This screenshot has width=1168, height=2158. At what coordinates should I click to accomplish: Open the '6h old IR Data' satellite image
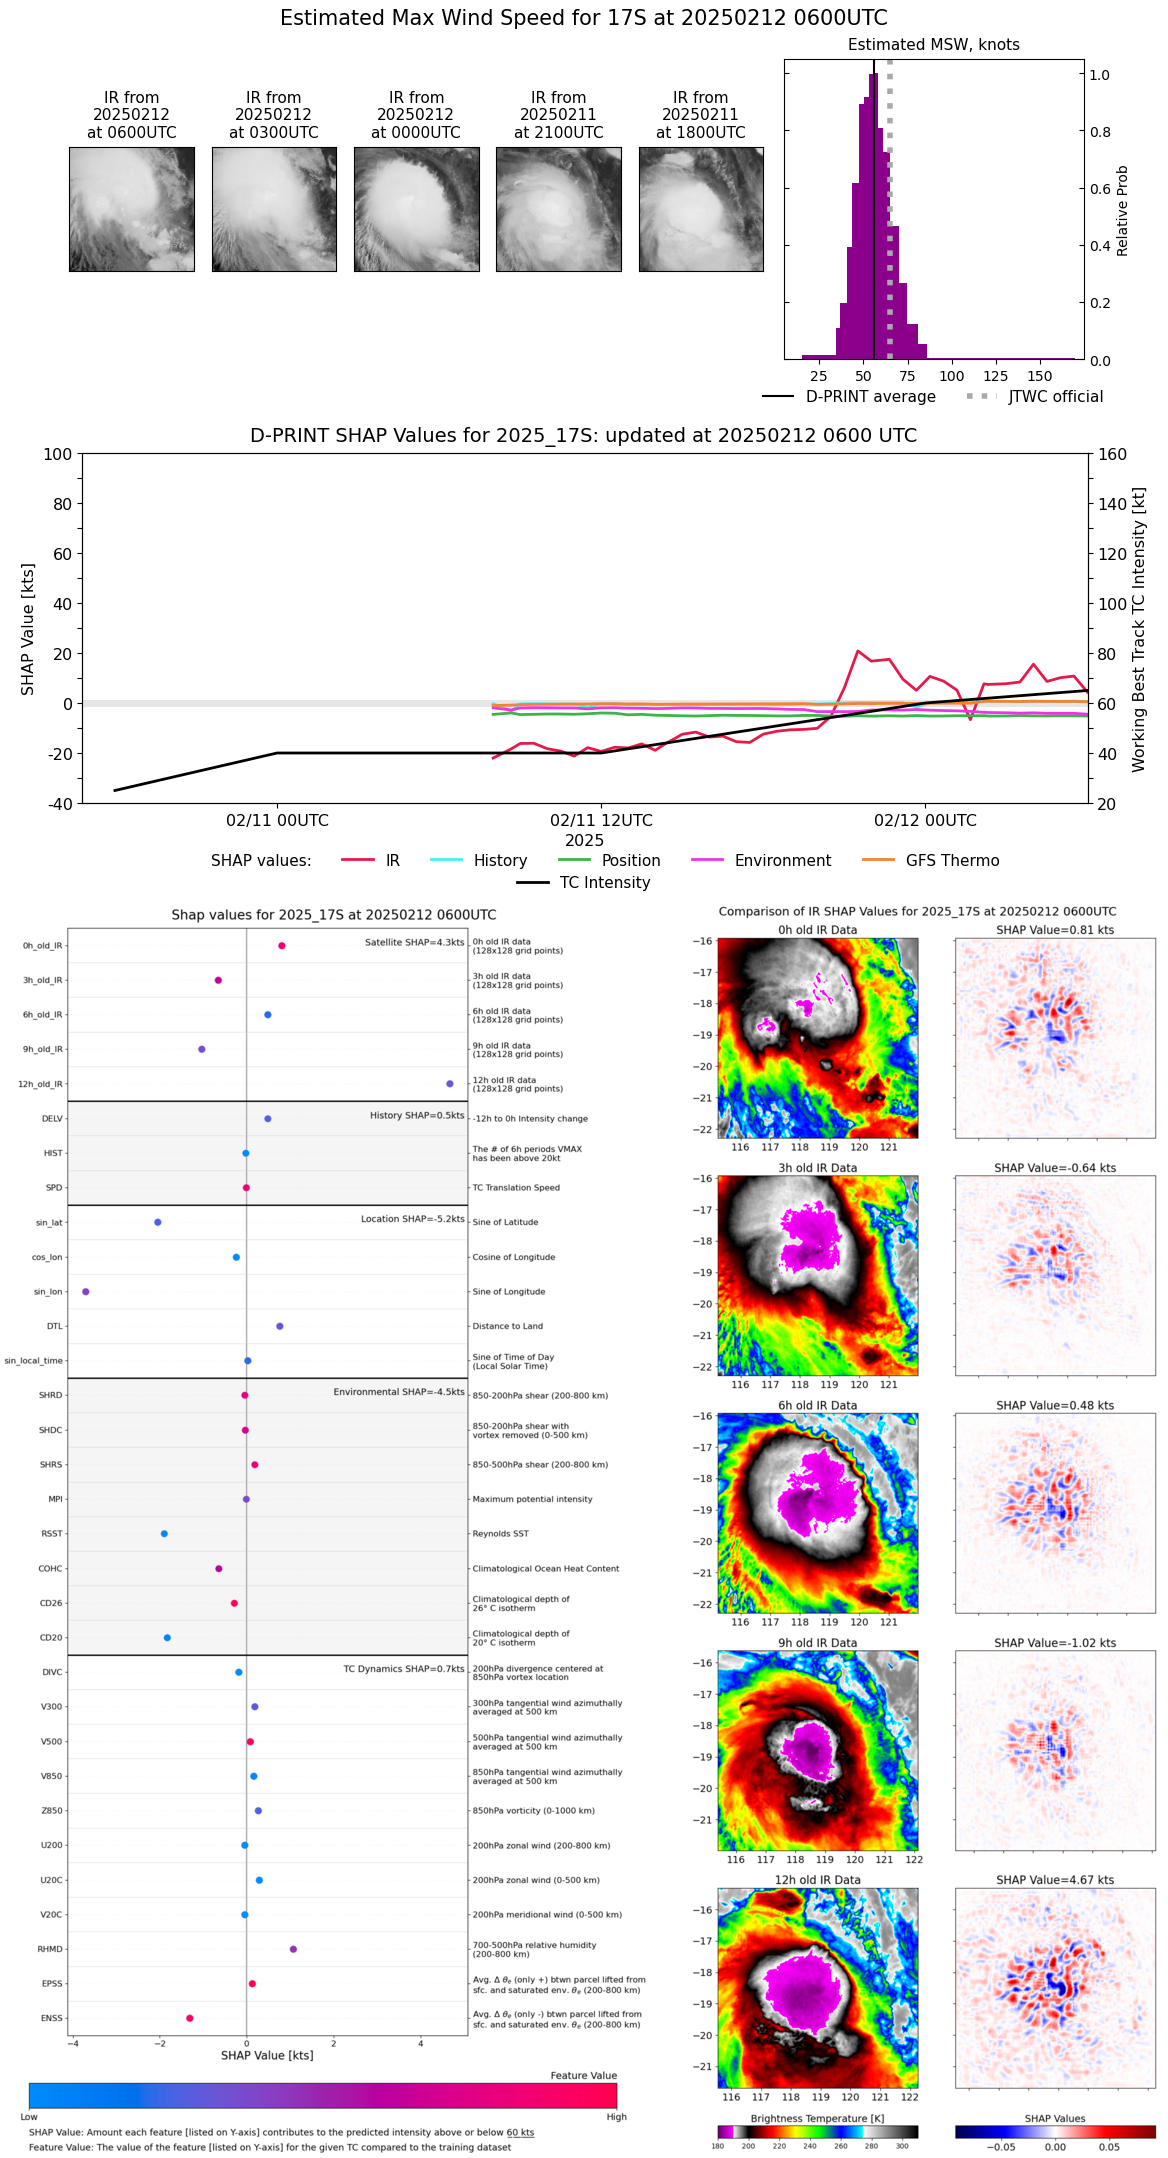coord(818,1513)
